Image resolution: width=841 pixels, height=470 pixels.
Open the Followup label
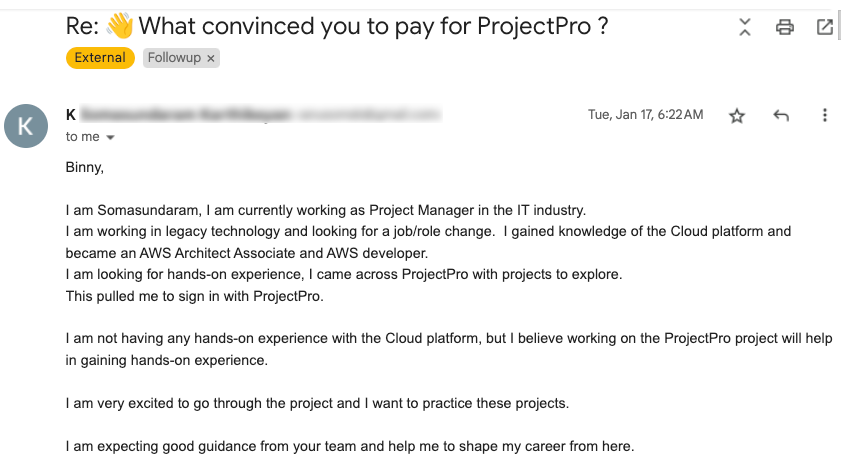click(x=173, y=58)
